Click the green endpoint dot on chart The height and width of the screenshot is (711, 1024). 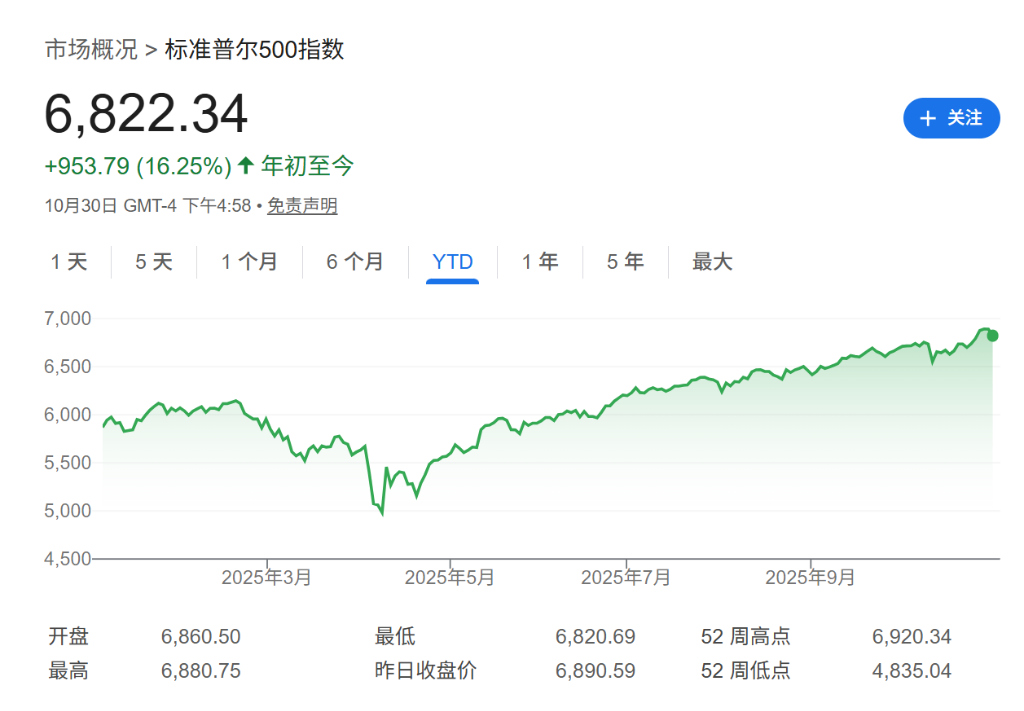point(992,336)
